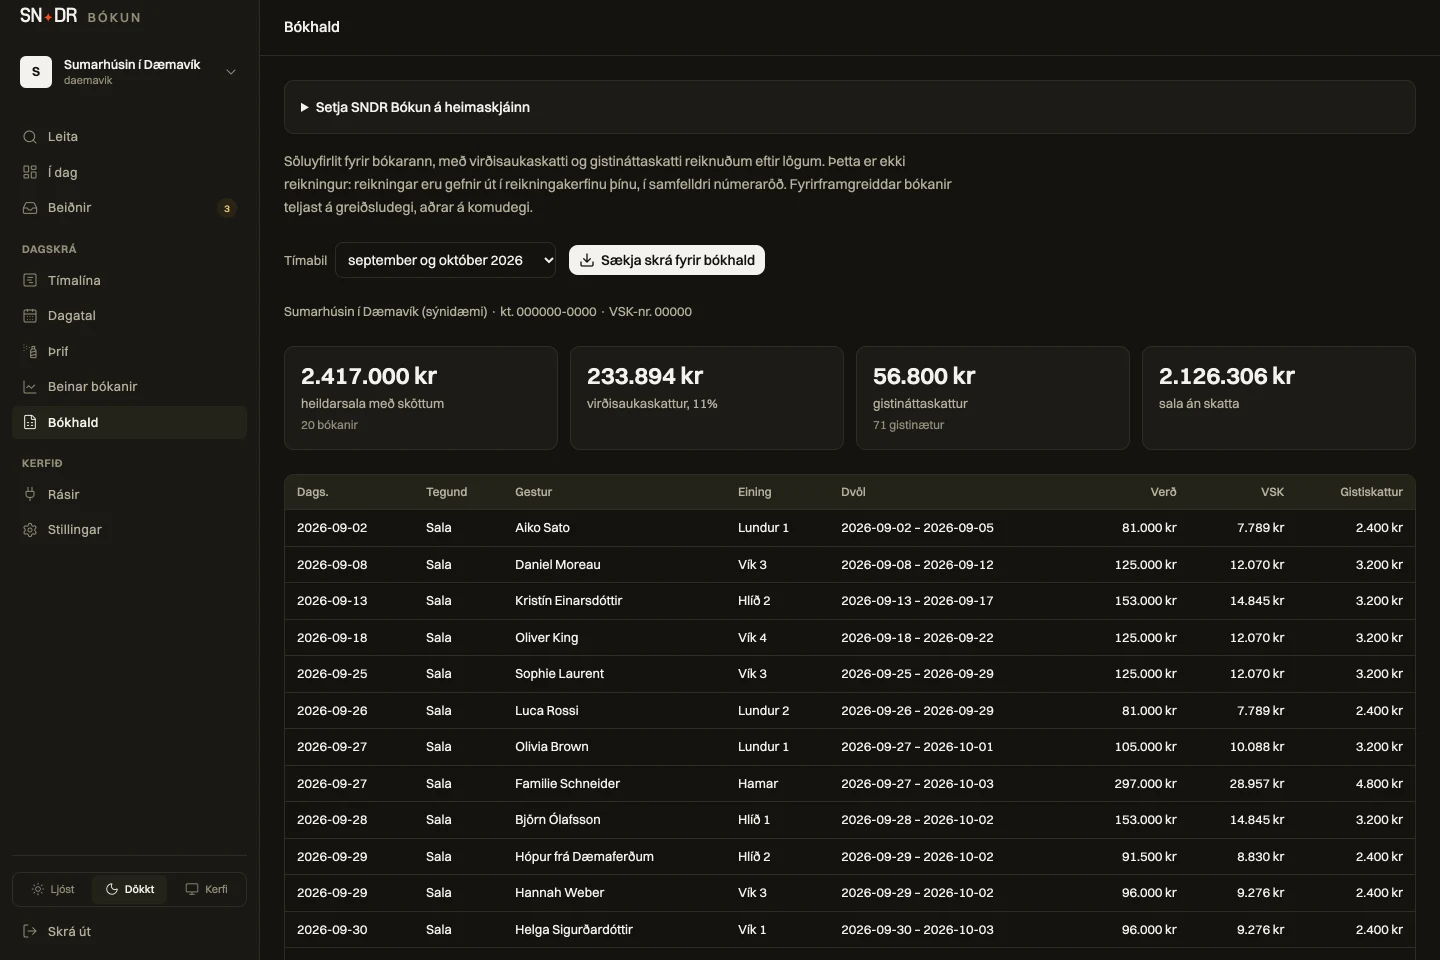Viewport: 1440px width, 960px height.
Task: Click the Dagatal calendar icon
Action: pyautogui.click(x=30, y=316)
